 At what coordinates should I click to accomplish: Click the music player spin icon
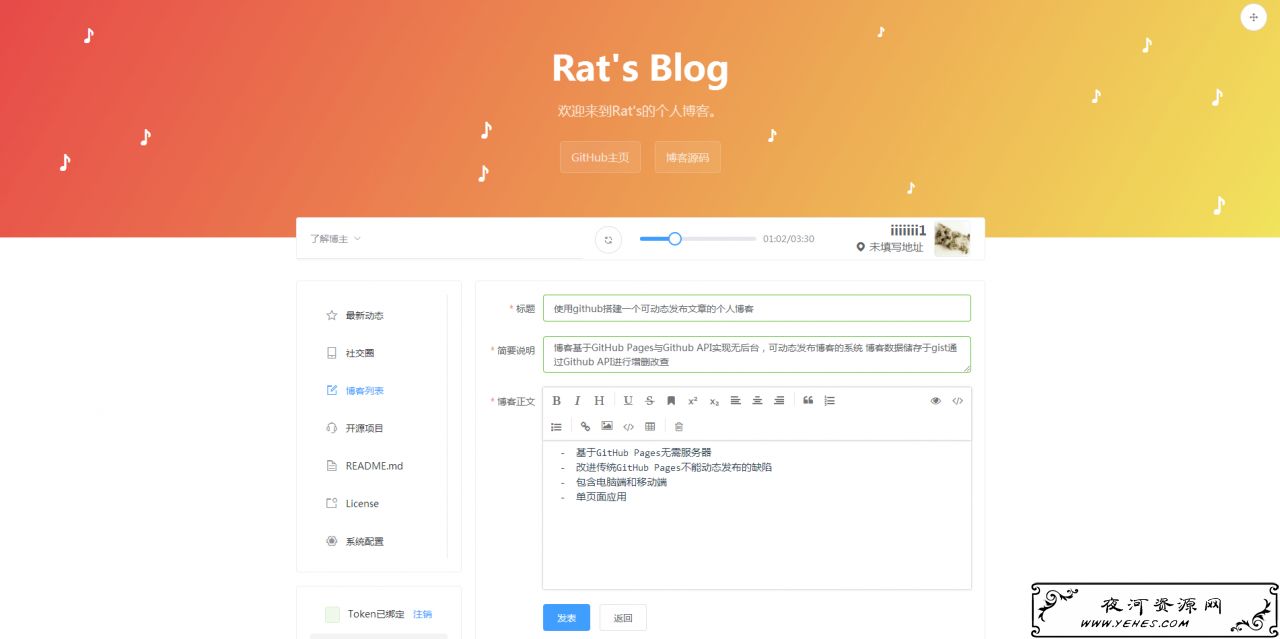(608, 239)
